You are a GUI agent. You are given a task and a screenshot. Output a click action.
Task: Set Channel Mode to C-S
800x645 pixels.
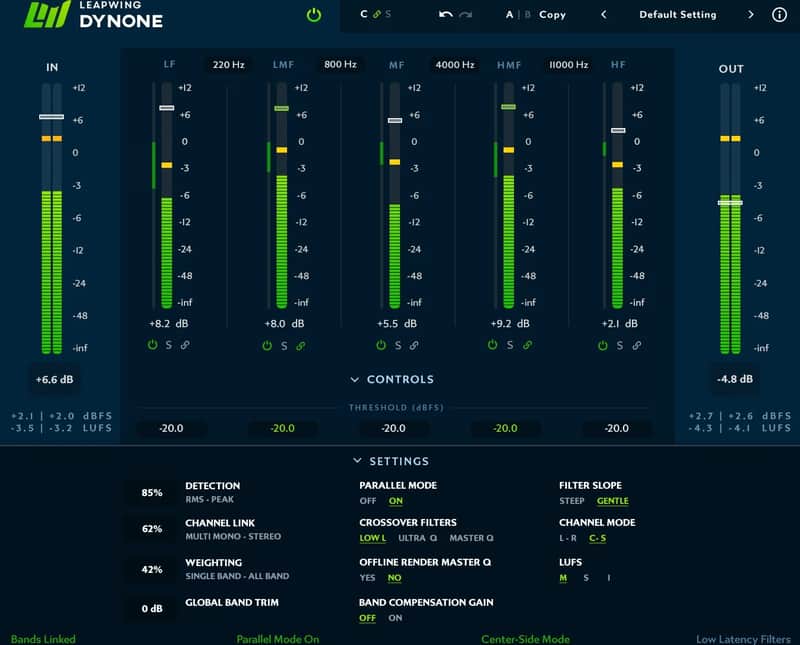point(597,538)
